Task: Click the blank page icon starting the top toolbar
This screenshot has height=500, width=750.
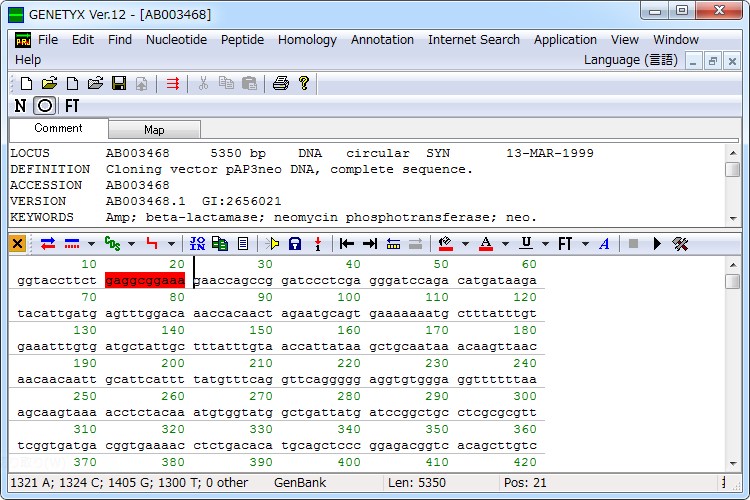Action: click(x=26, y=84)
